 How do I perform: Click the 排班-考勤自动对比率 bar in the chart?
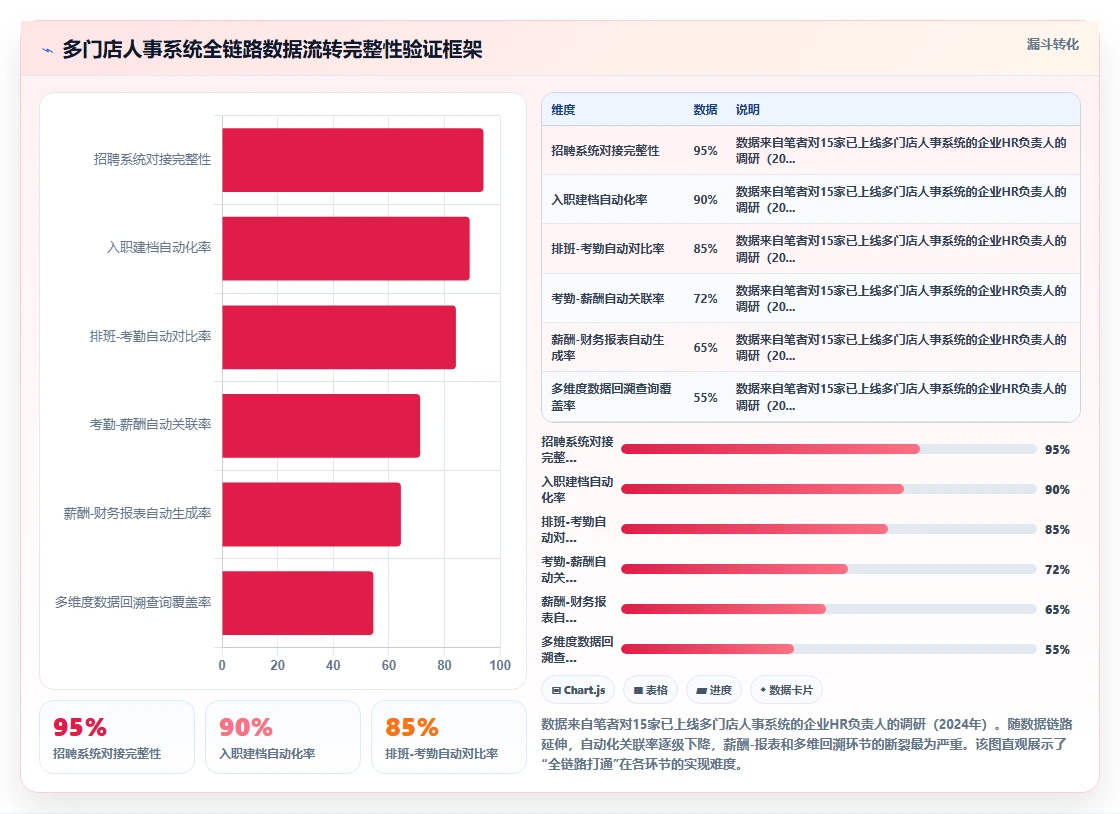click(339, 337)
